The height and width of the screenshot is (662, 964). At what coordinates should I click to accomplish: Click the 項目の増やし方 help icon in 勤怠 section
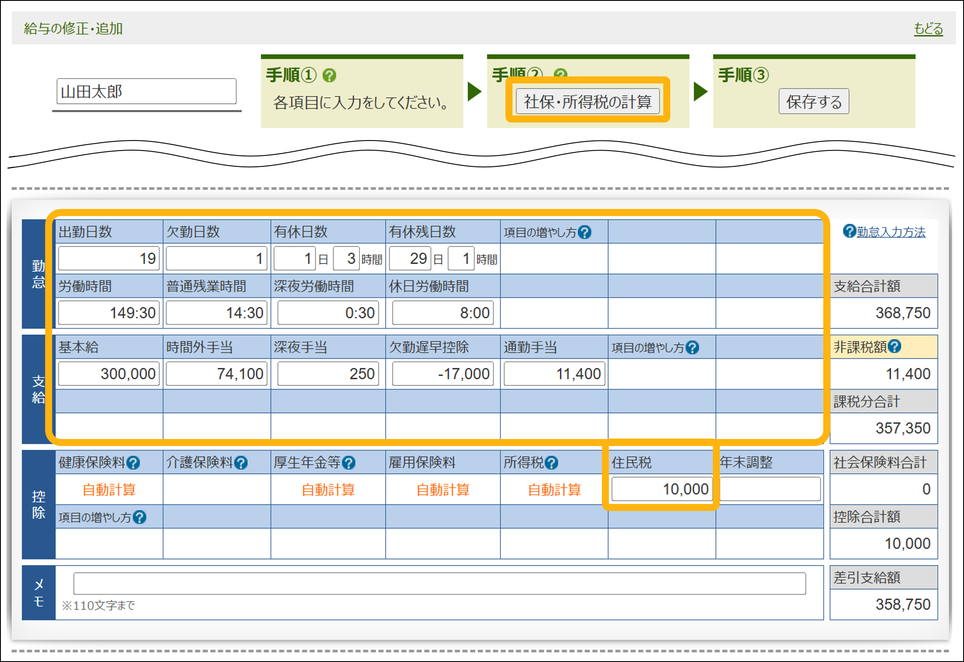585,232
